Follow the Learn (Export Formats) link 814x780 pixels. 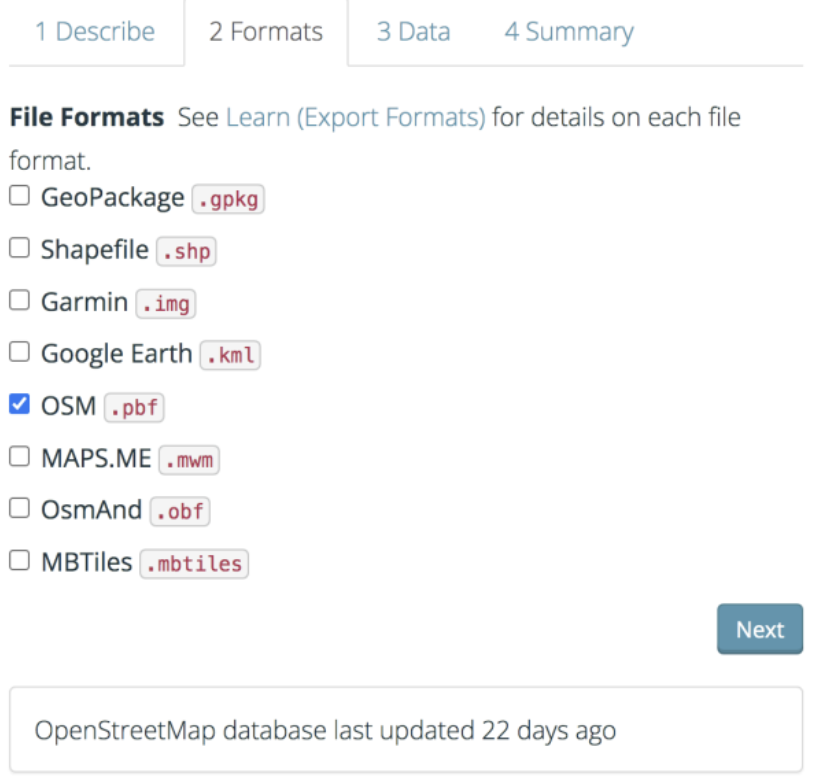tap(356, 117)
